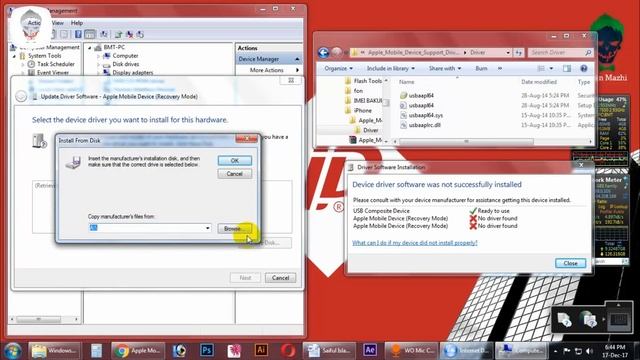
Task: Select Task Scheduler in the tree
Action: click(x=56, y=64)
